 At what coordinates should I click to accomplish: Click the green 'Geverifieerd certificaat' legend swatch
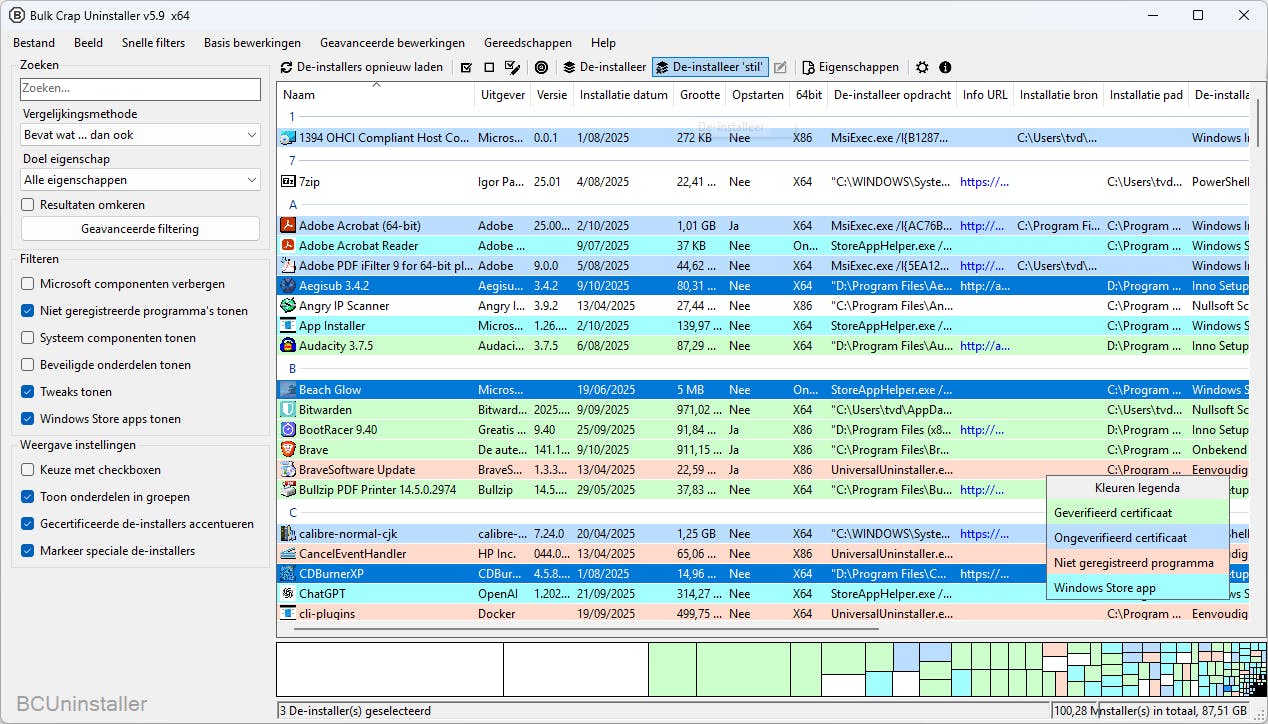point(1137,513)
